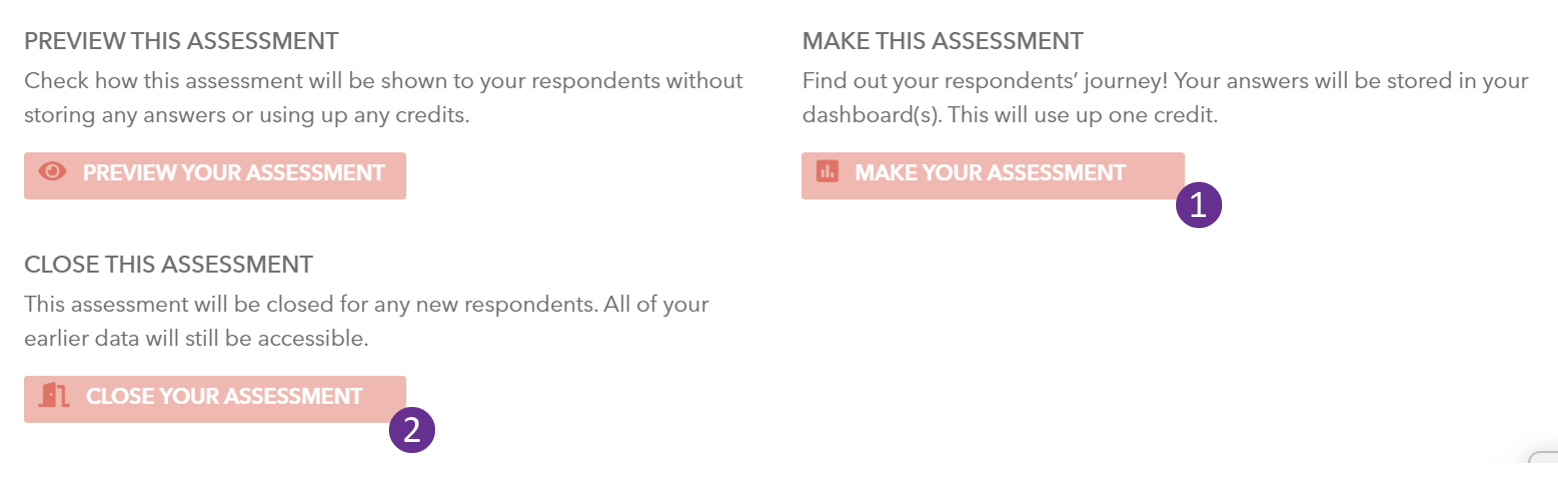Select the Close Your Assessment button
The height and width of the screenshot is (478, 1558).
point(215,399)
